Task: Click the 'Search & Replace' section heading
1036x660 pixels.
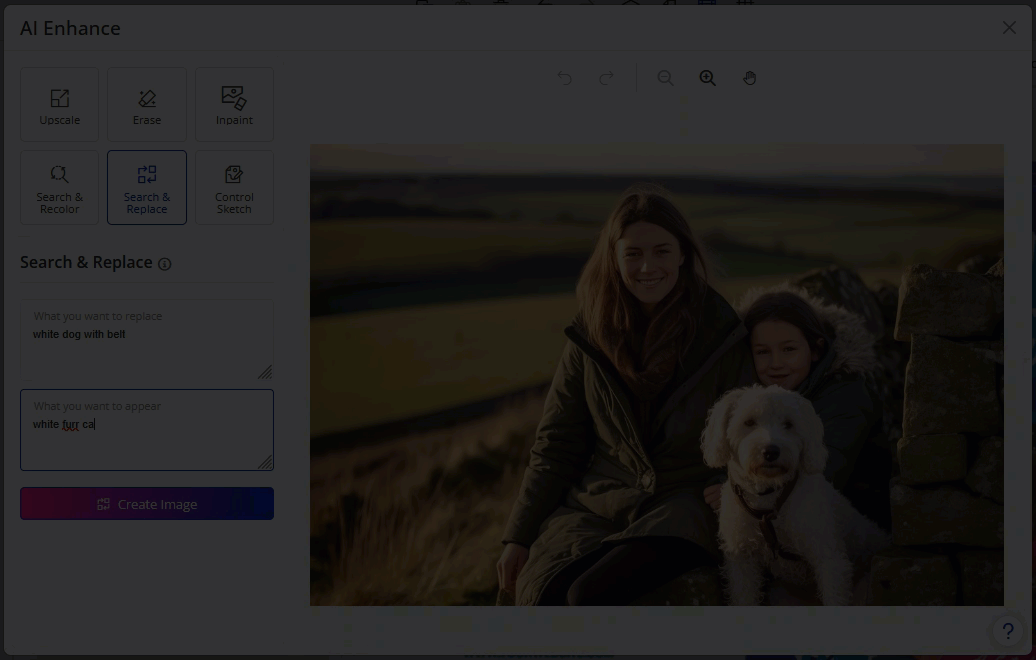Action: click(x=86, y=262)
